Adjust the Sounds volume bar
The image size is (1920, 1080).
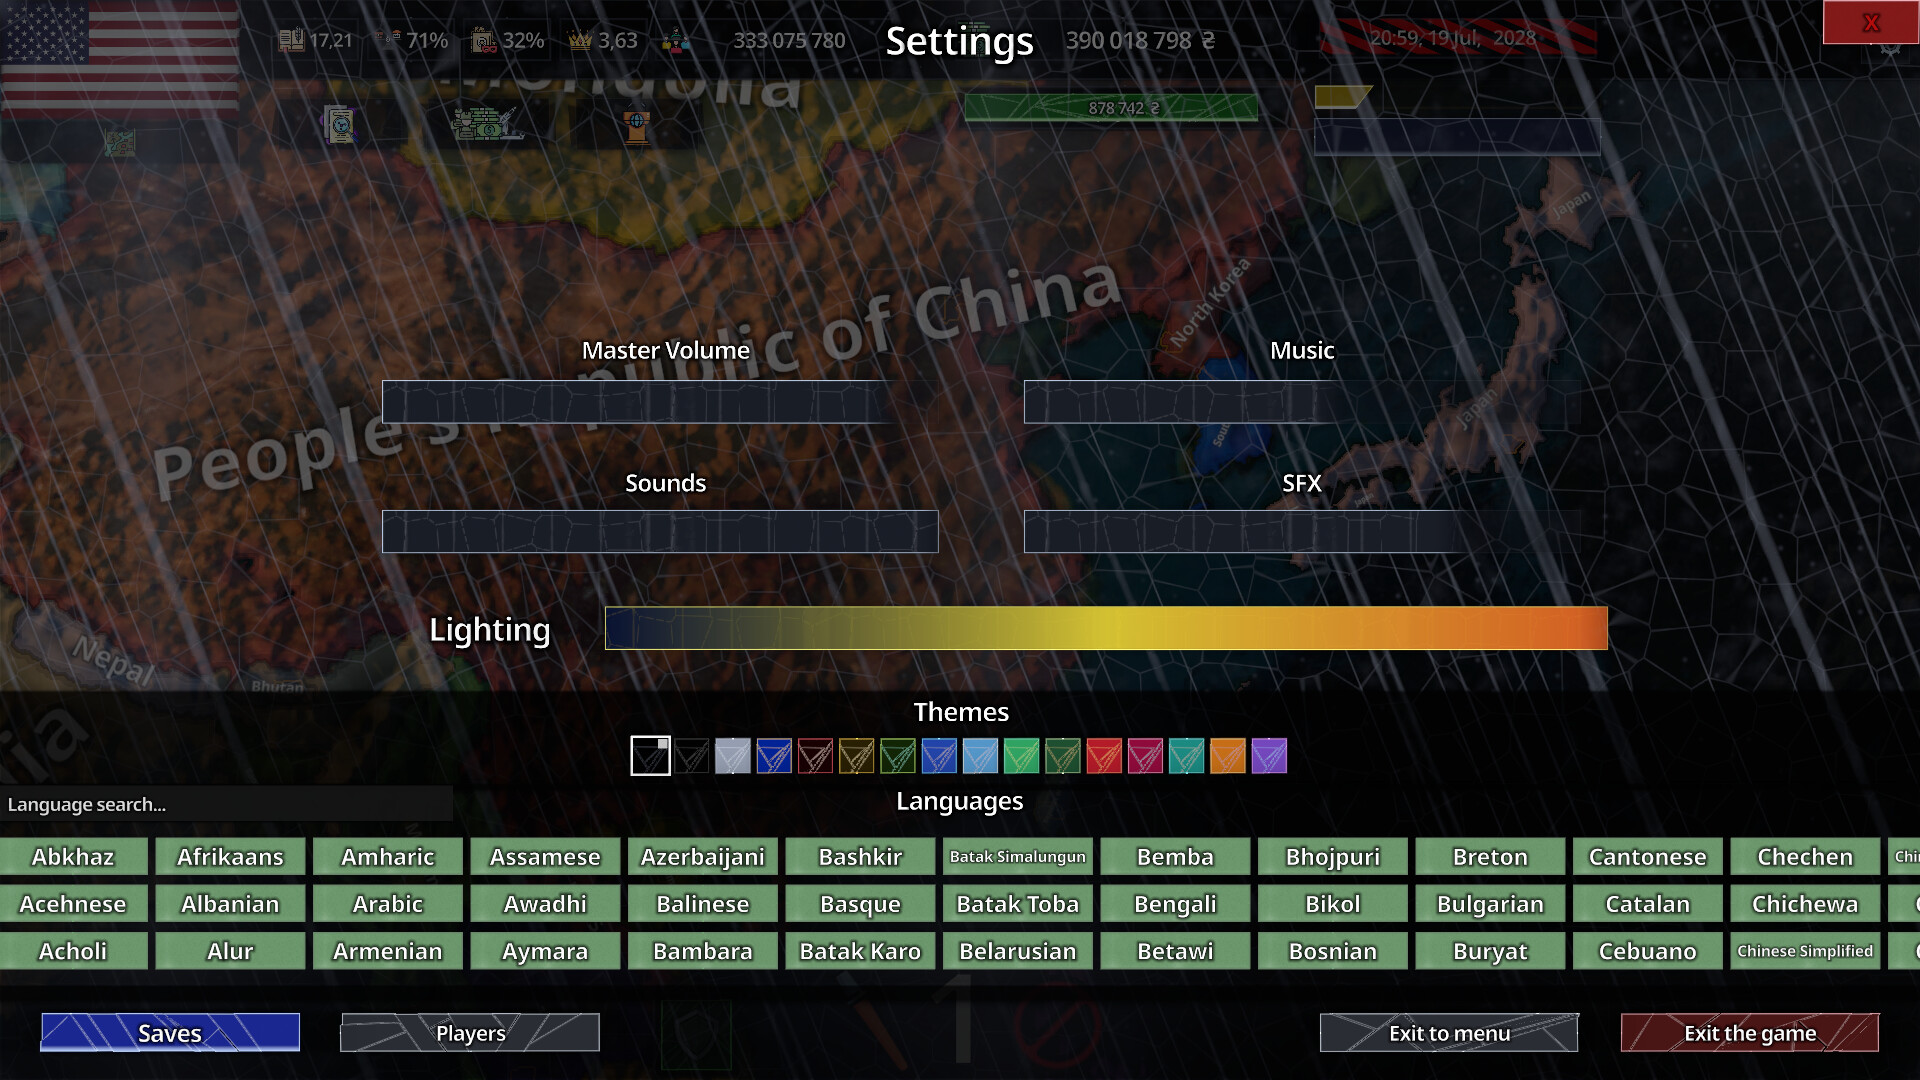point(660,532)
